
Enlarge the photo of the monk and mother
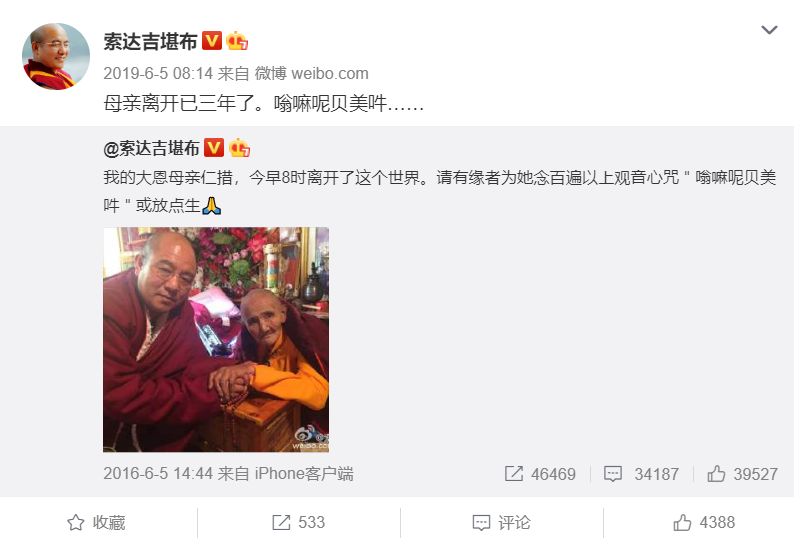[216, 339]
